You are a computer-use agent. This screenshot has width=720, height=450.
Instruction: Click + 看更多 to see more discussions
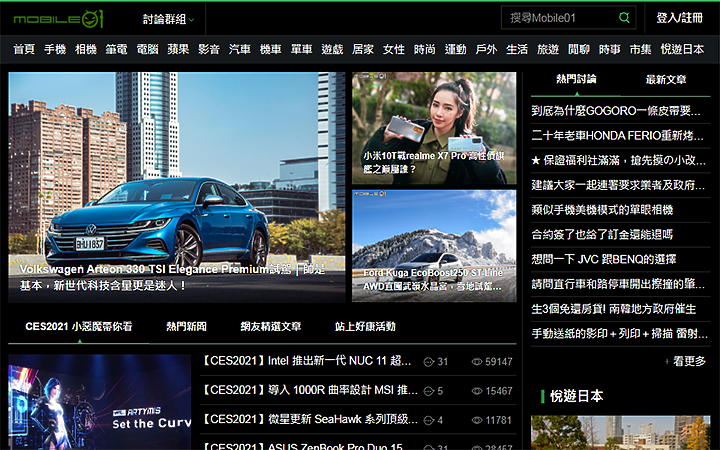pyautogui.click(x=685, y=361)
